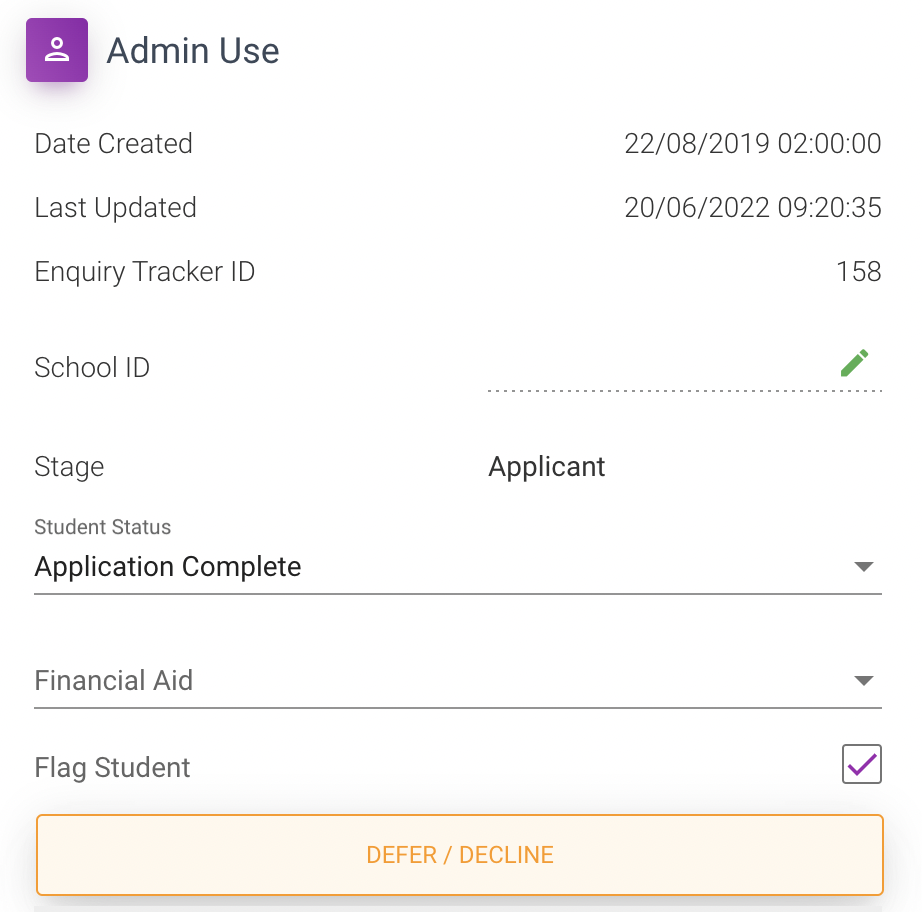Edit School ID with green pencil icon
Viewport: 922px width, 912px height.
[854, 363]
